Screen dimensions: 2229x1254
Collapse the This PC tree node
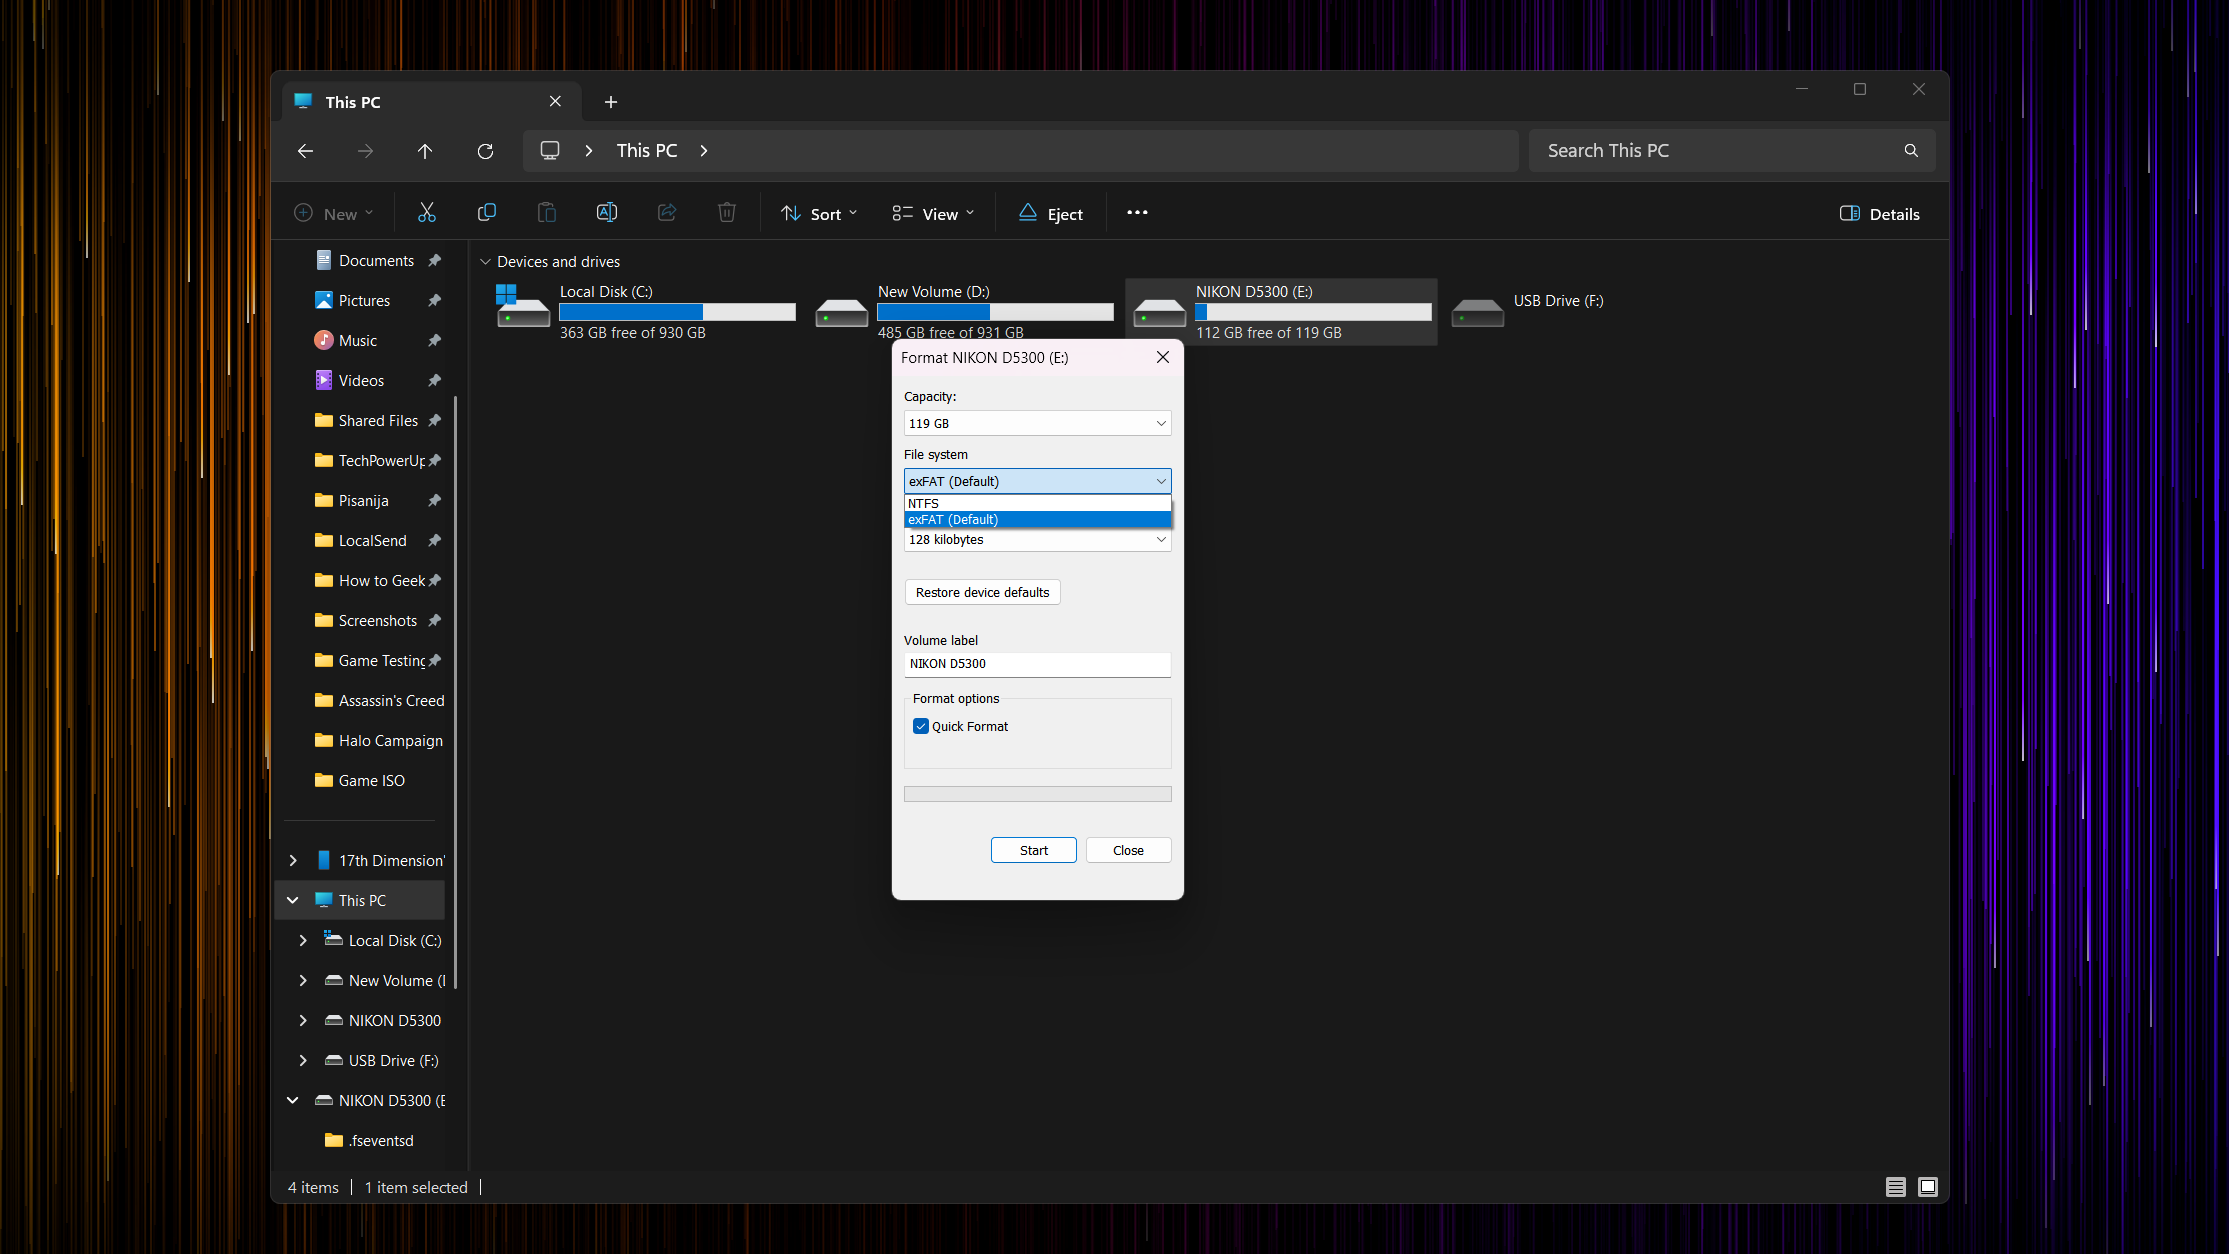[293, 901]
